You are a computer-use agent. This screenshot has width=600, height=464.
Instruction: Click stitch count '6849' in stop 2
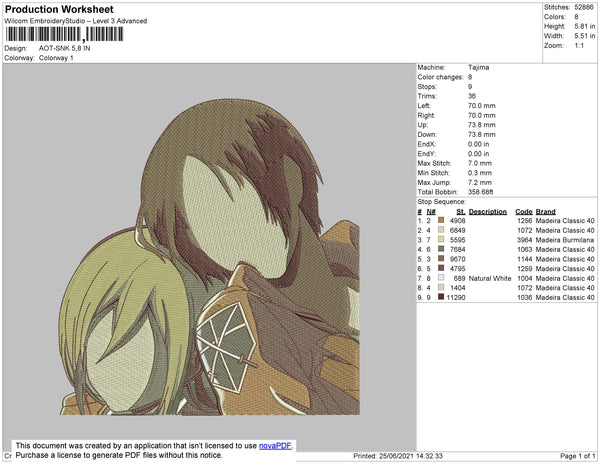coord(457,230)
